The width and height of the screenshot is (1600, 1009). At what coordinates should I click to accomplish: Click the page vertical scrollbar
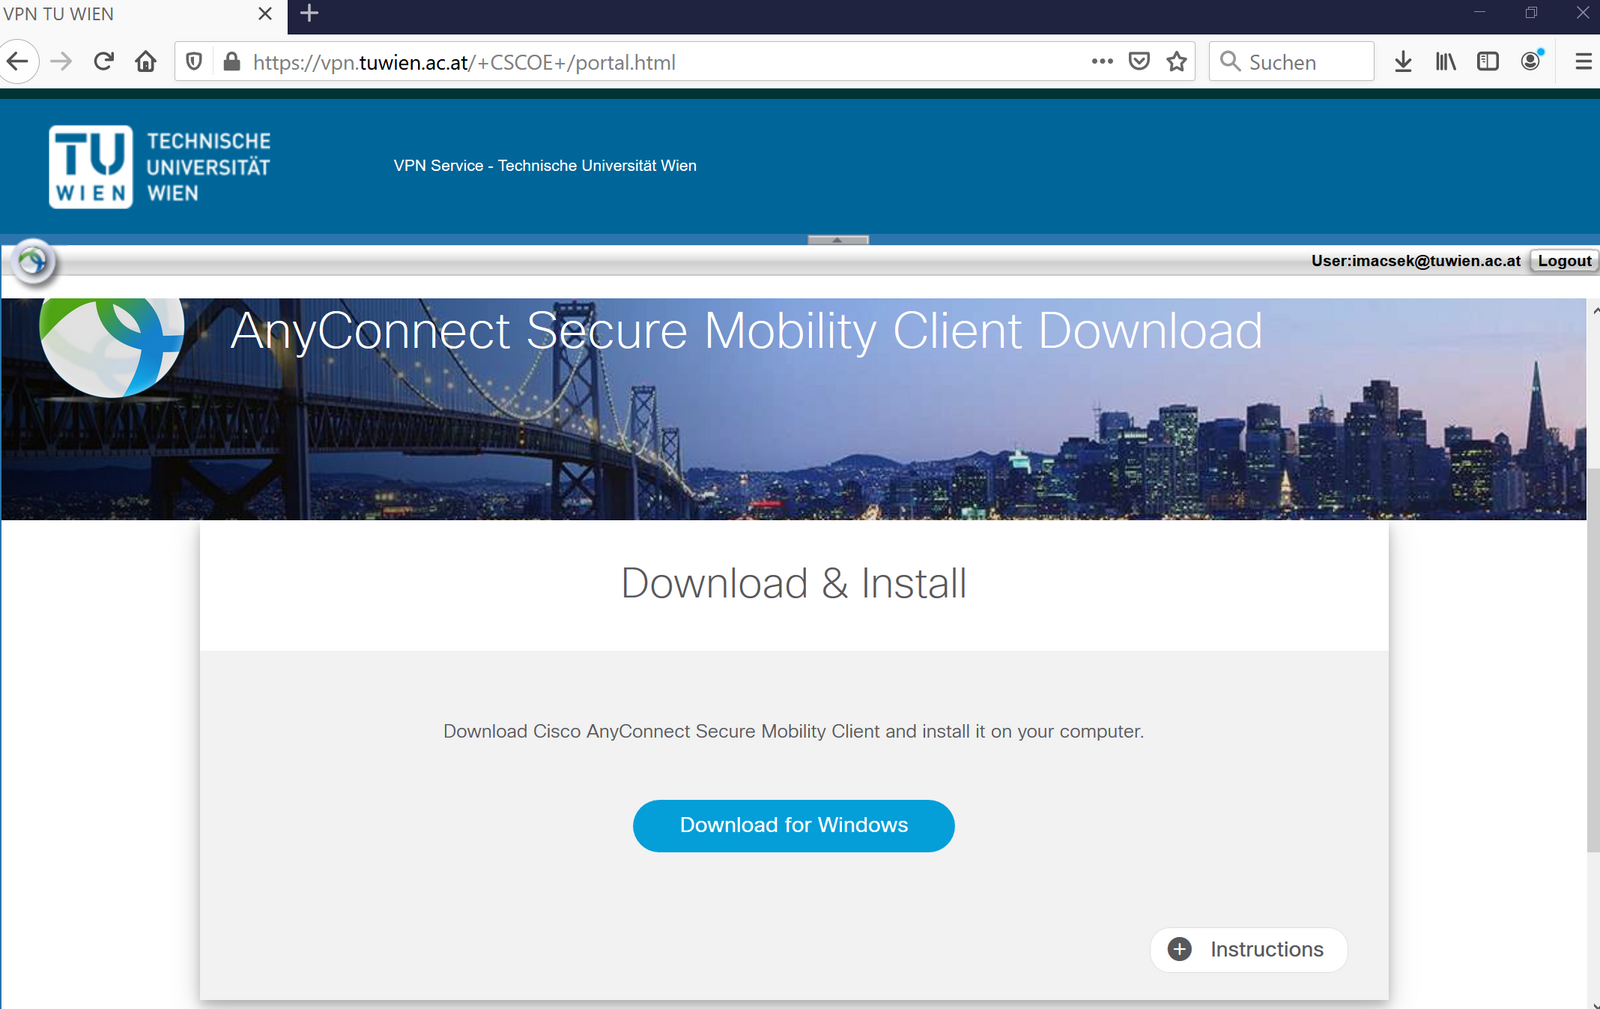pyautogui.click(x=1593, y=660)
